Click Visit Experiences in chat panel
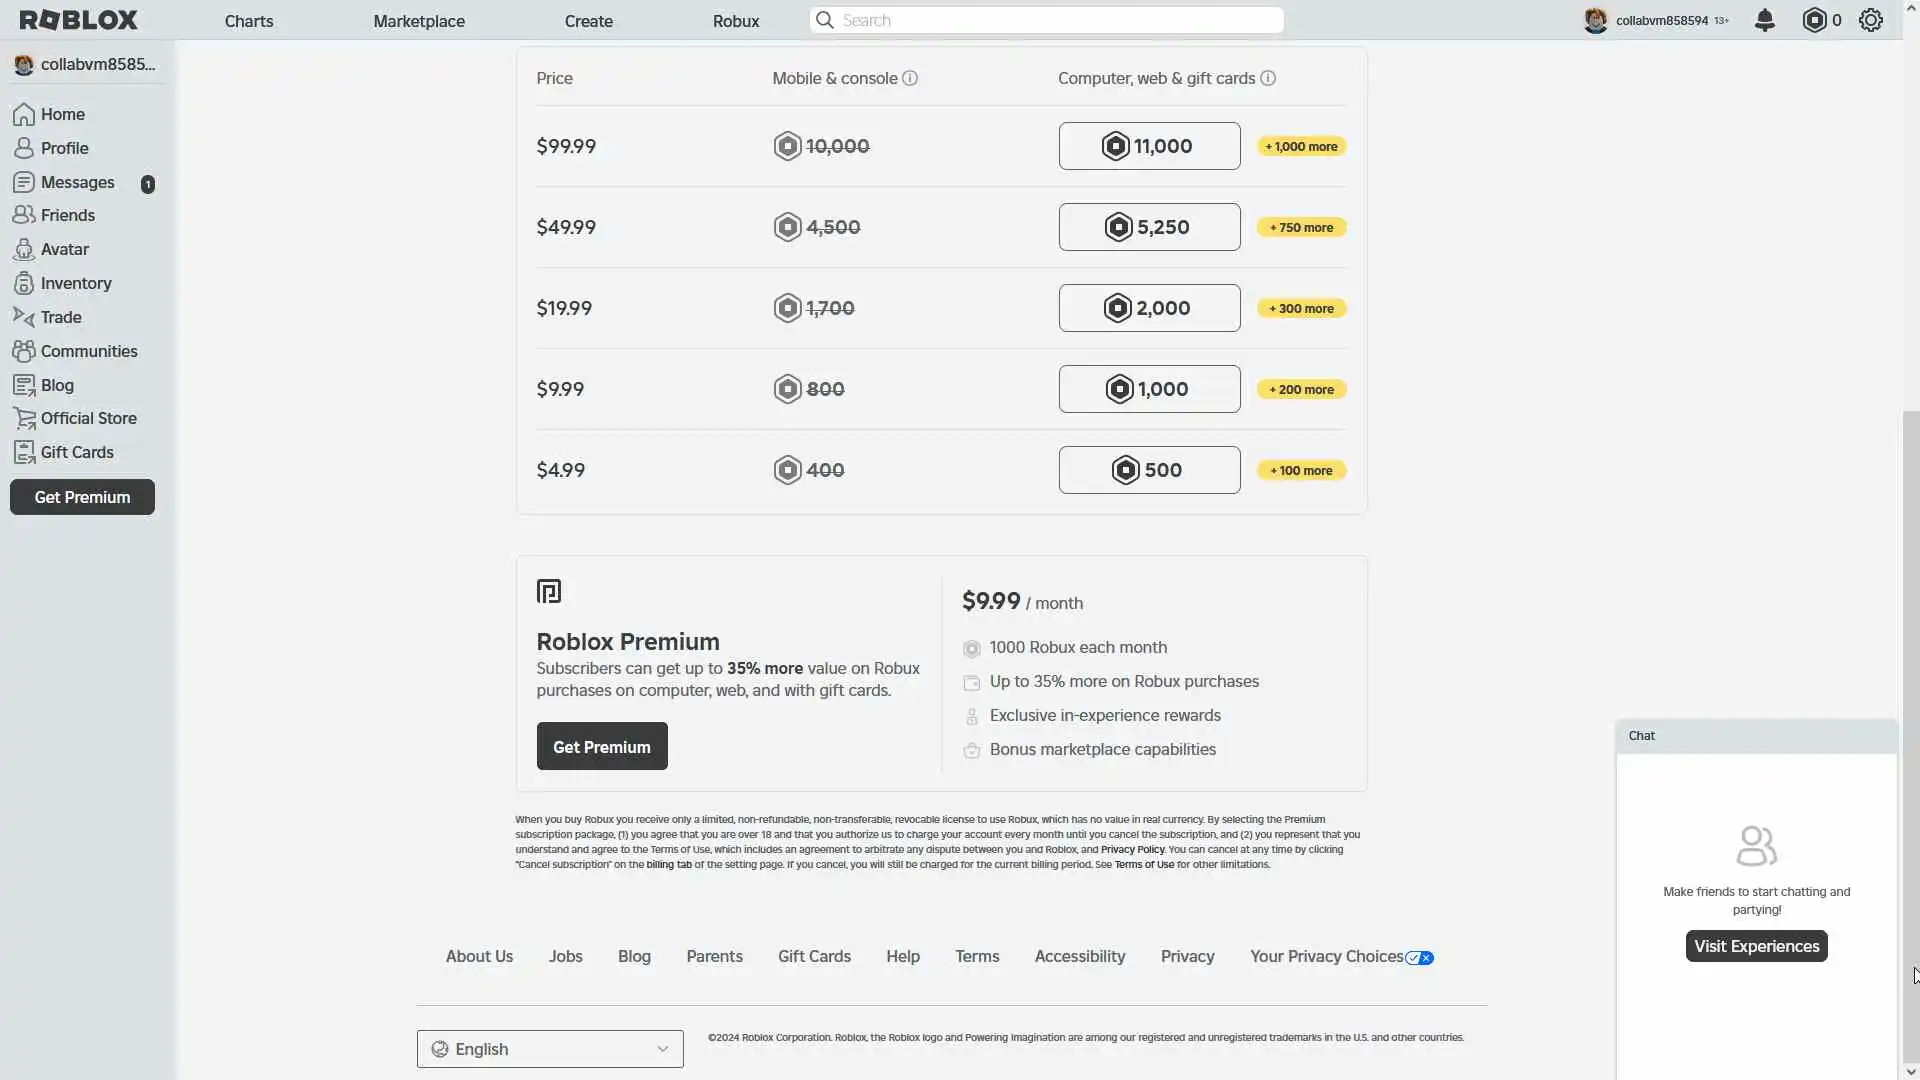The image size is (1920, 1080). [x=1755, y=946]
